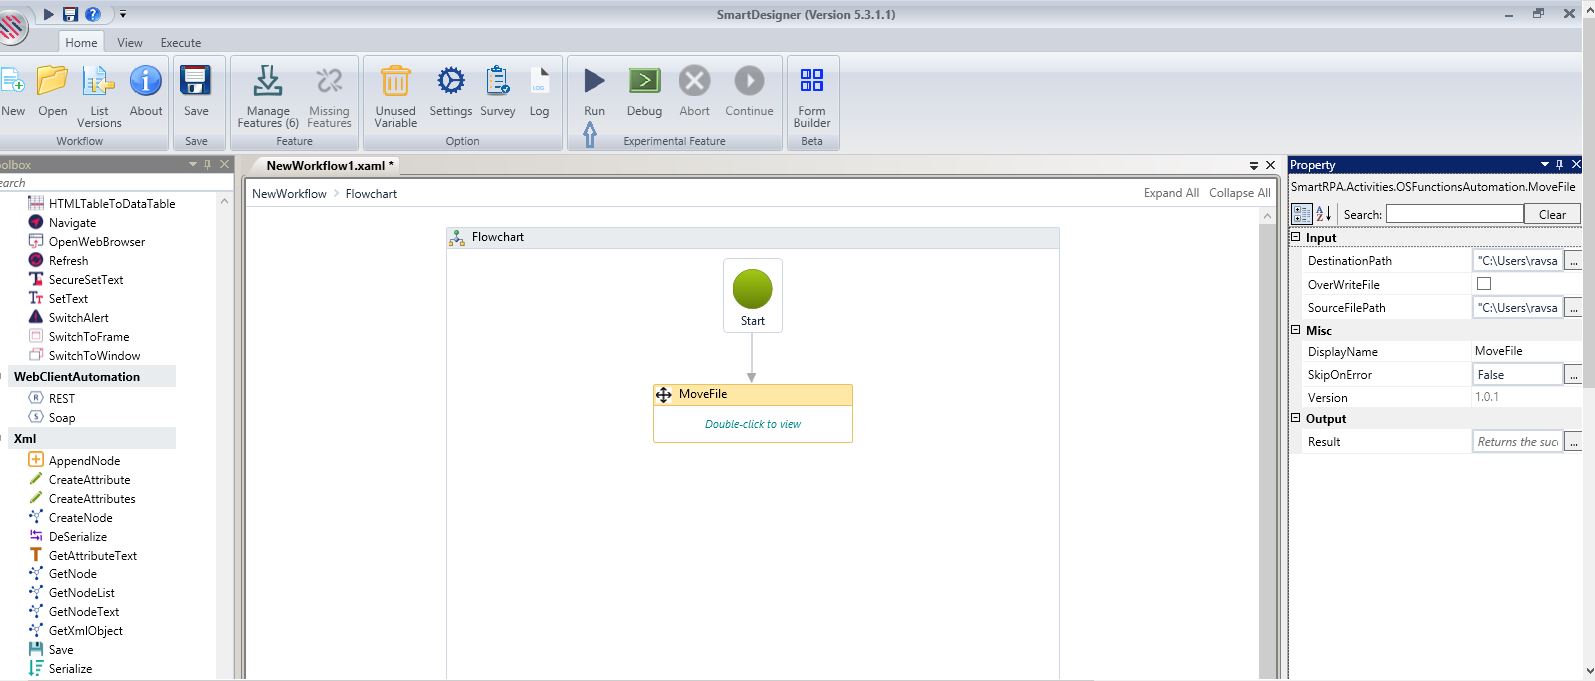This screenshot has height=681, width=1595.
Task: Toggle alphabetical sort in Property panel
Action: click(x=1323, y=214)
